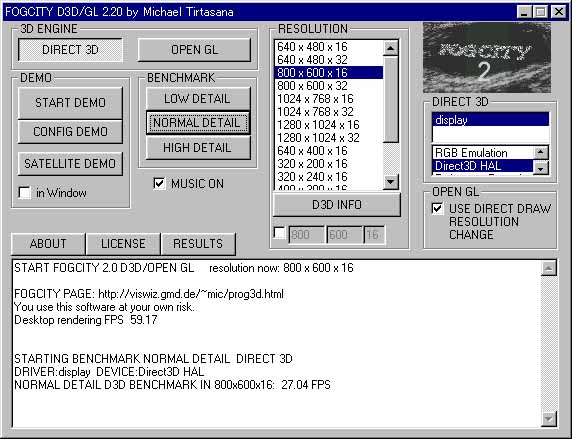Close the FOGCITY window
572x439 pixels.
pyautogui.click(x=559, y=12)
